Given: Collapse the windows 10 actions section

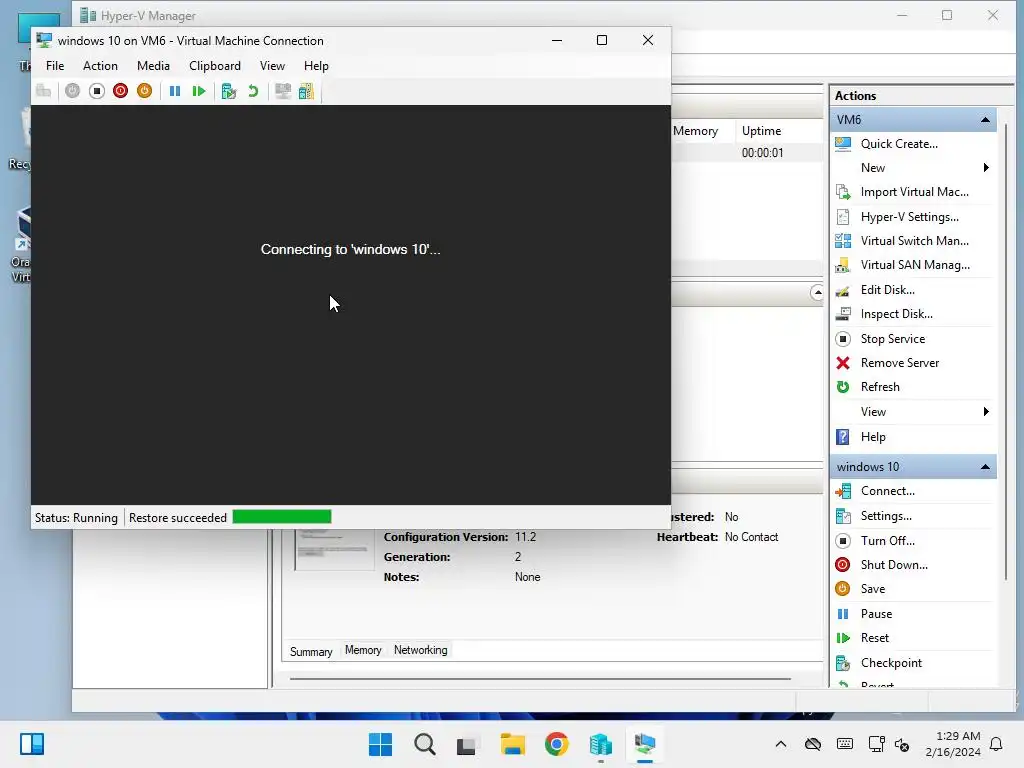Looking at the screenshot, I should point(985,467).
